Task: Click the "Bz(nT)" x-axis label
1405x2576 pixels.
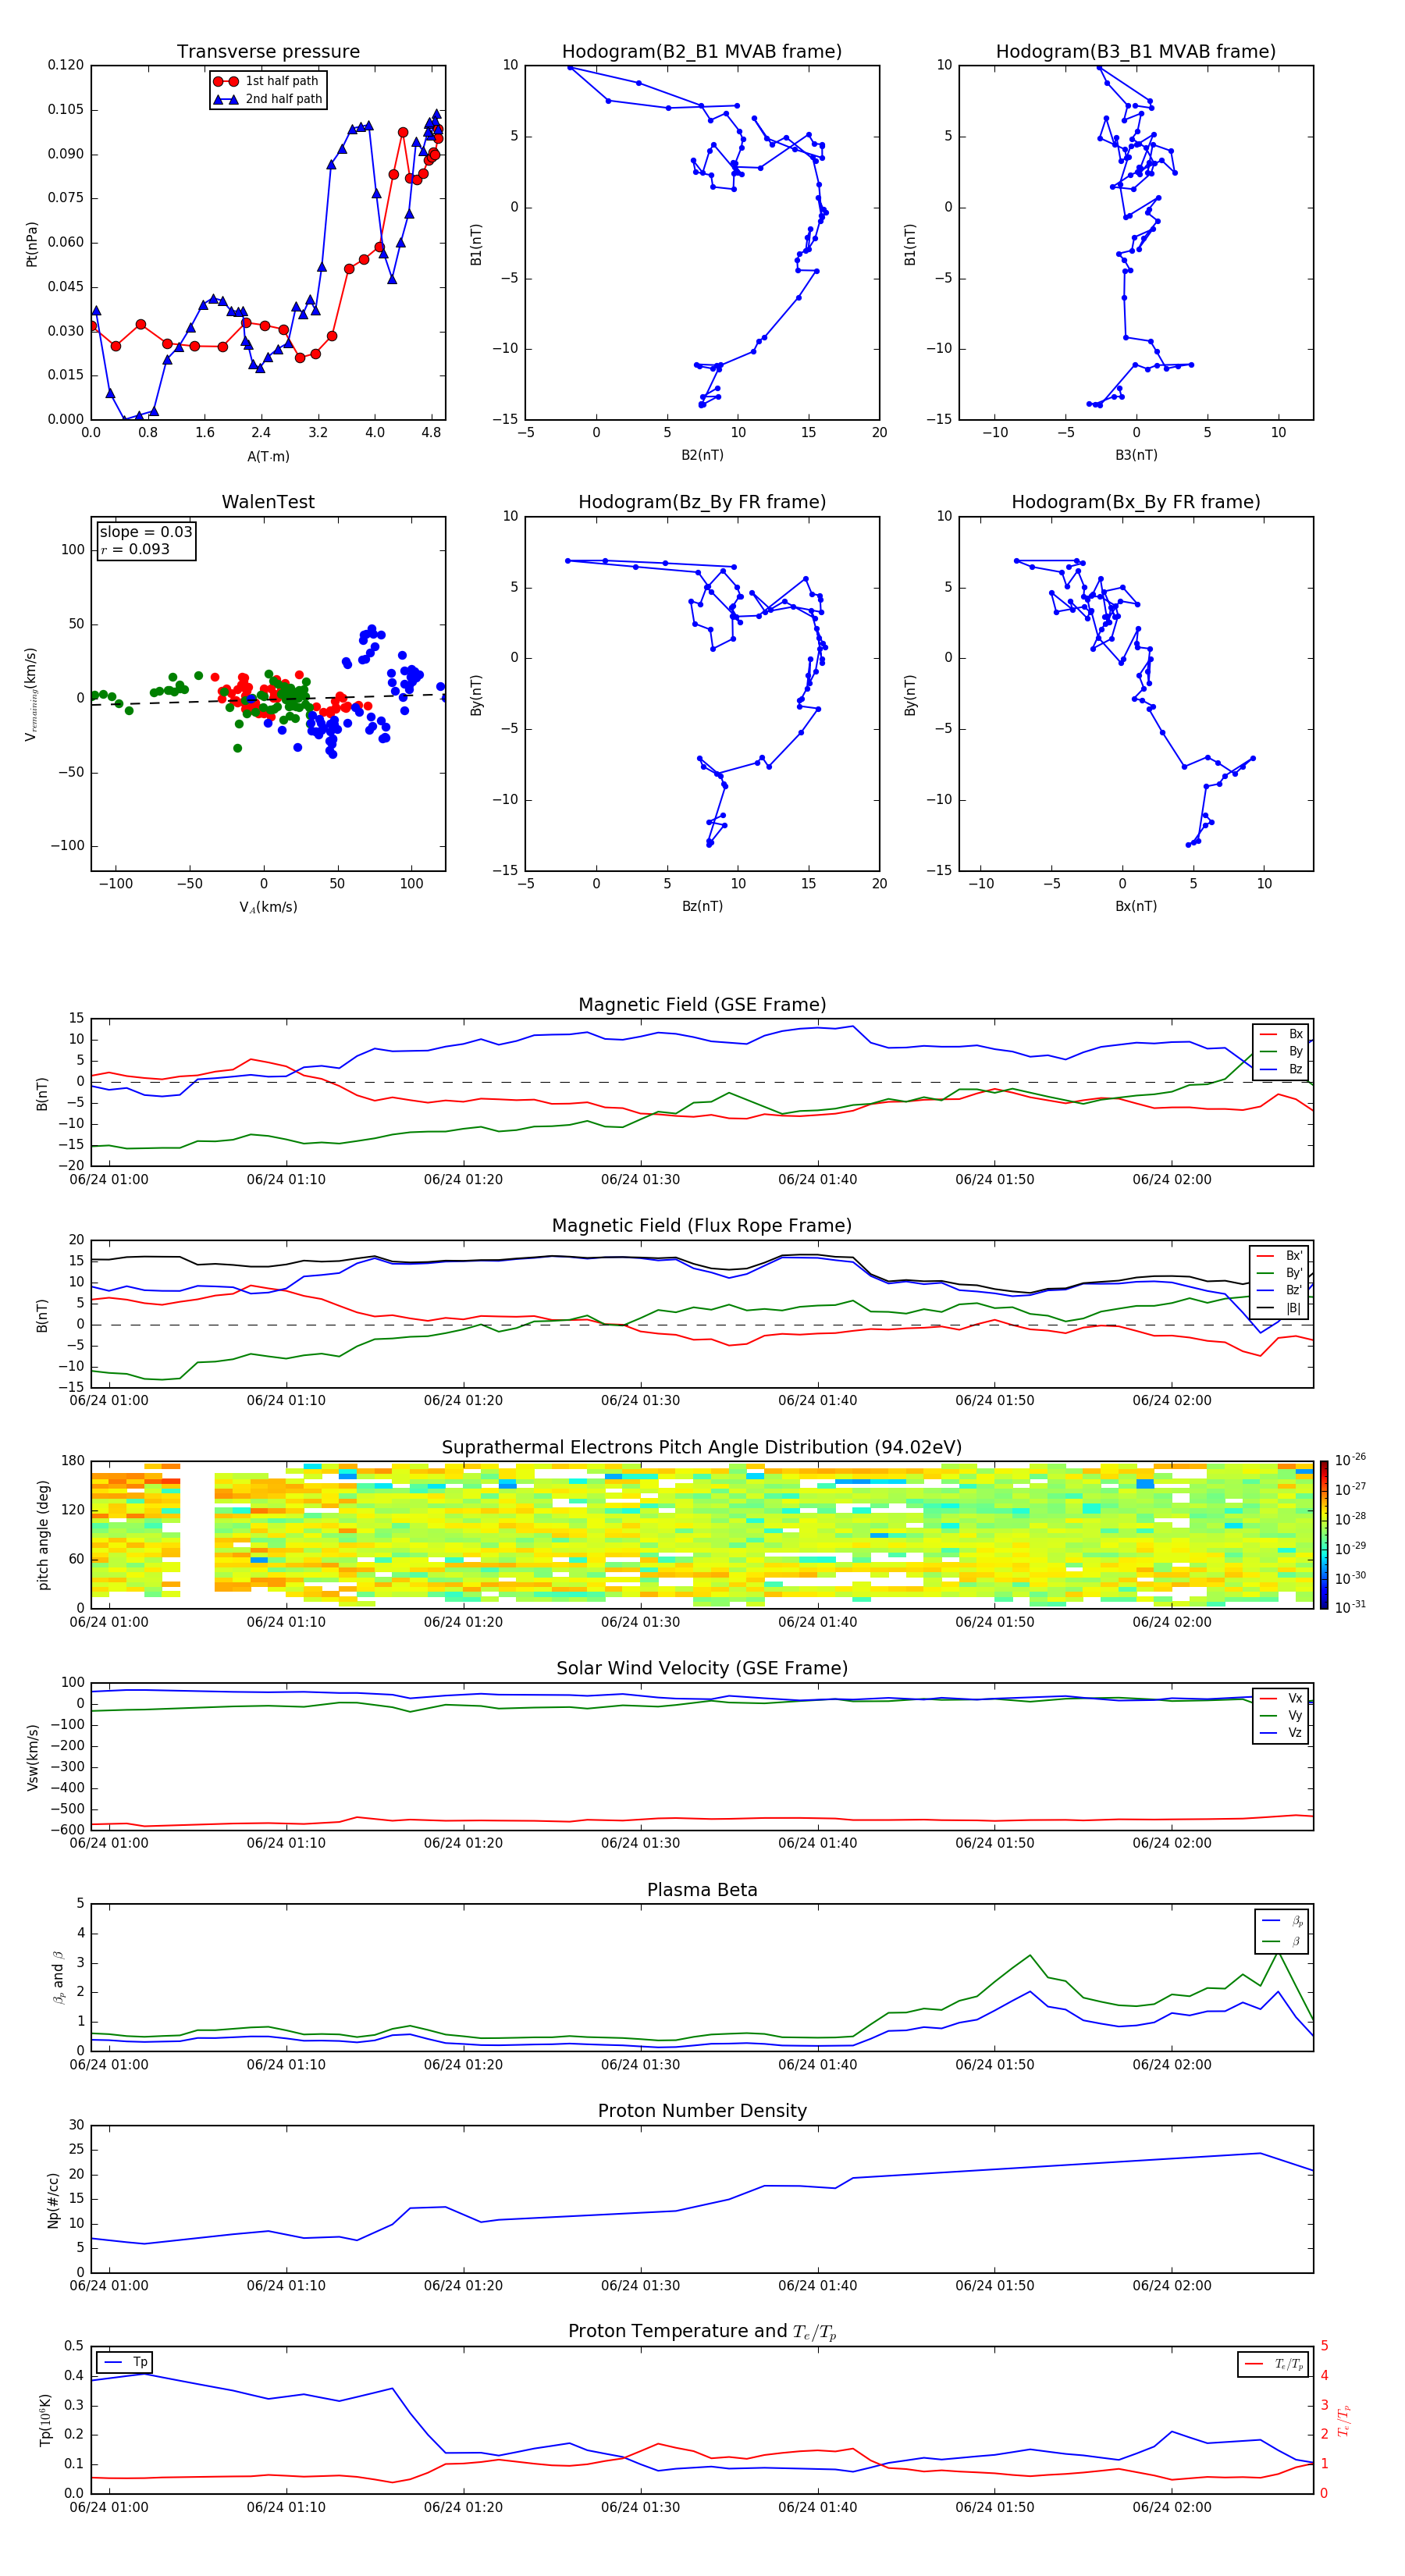Action: (x=702, y=906)
